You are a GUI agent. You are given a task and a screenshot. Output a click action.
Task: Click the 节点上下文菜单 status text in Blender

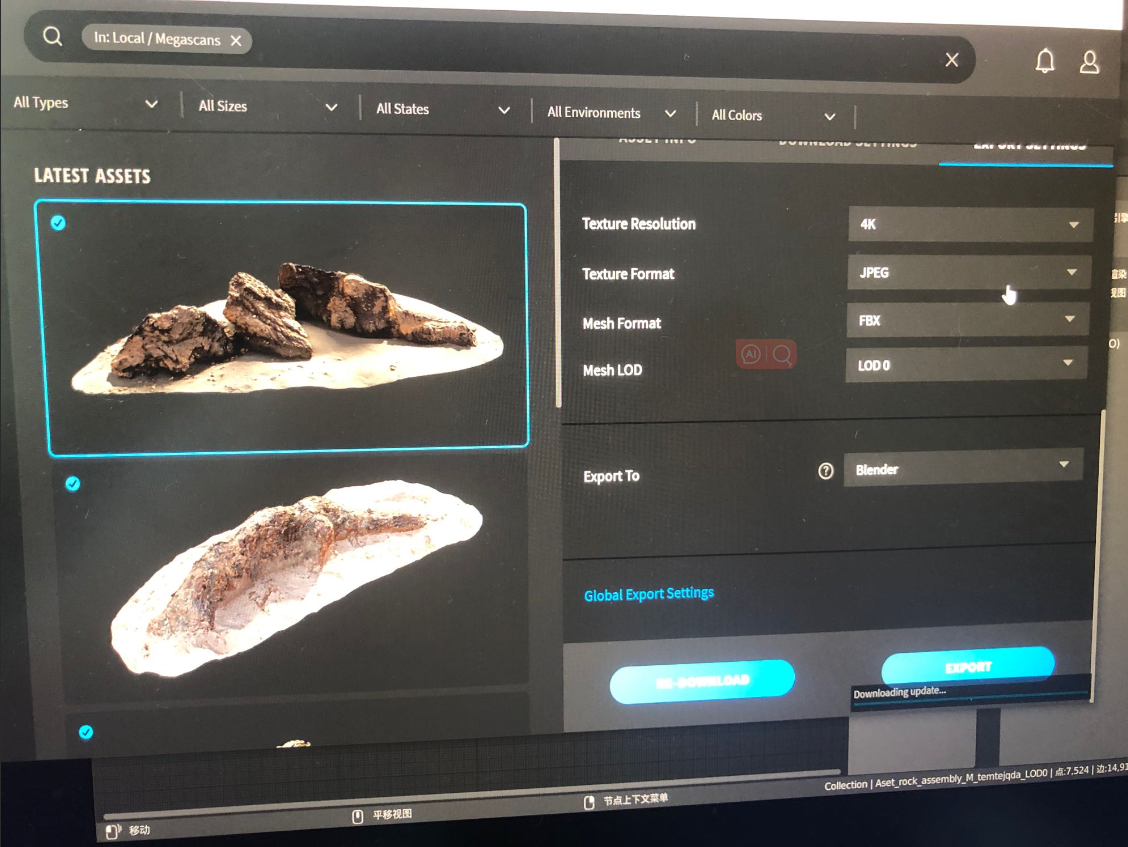[x=635, y=799]
